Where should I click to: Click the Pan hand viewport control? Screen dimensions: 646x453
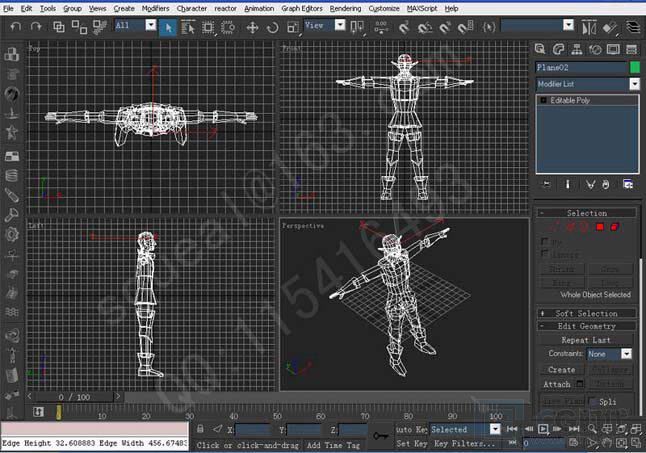(x=606, y=444)
